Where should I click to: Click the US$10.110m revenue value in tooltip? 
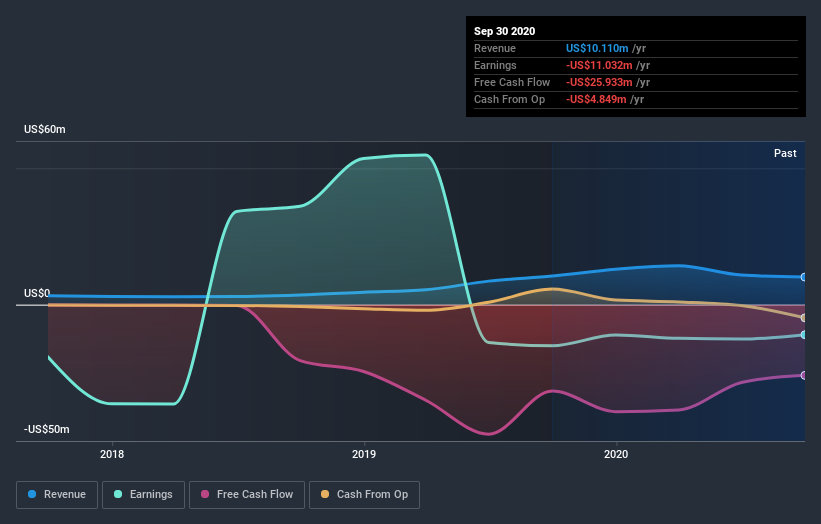point(597,48)
